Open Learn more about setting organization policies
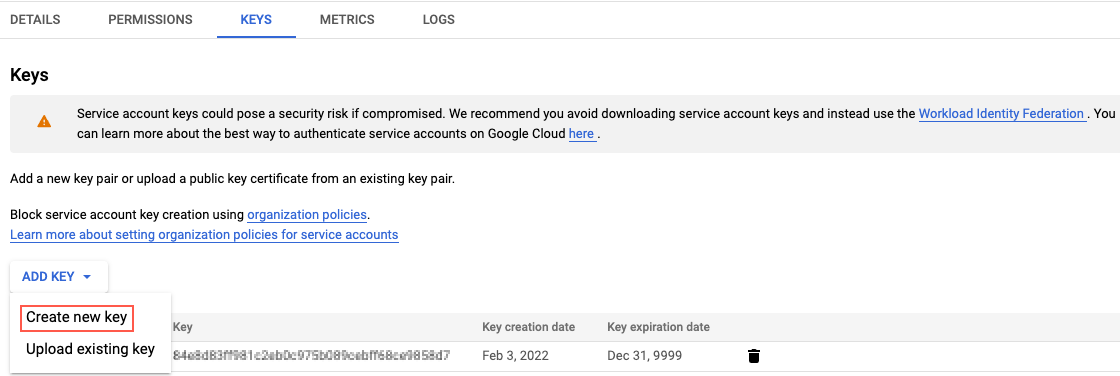Viewport: 1120px width, 376px height. (204, 234)
